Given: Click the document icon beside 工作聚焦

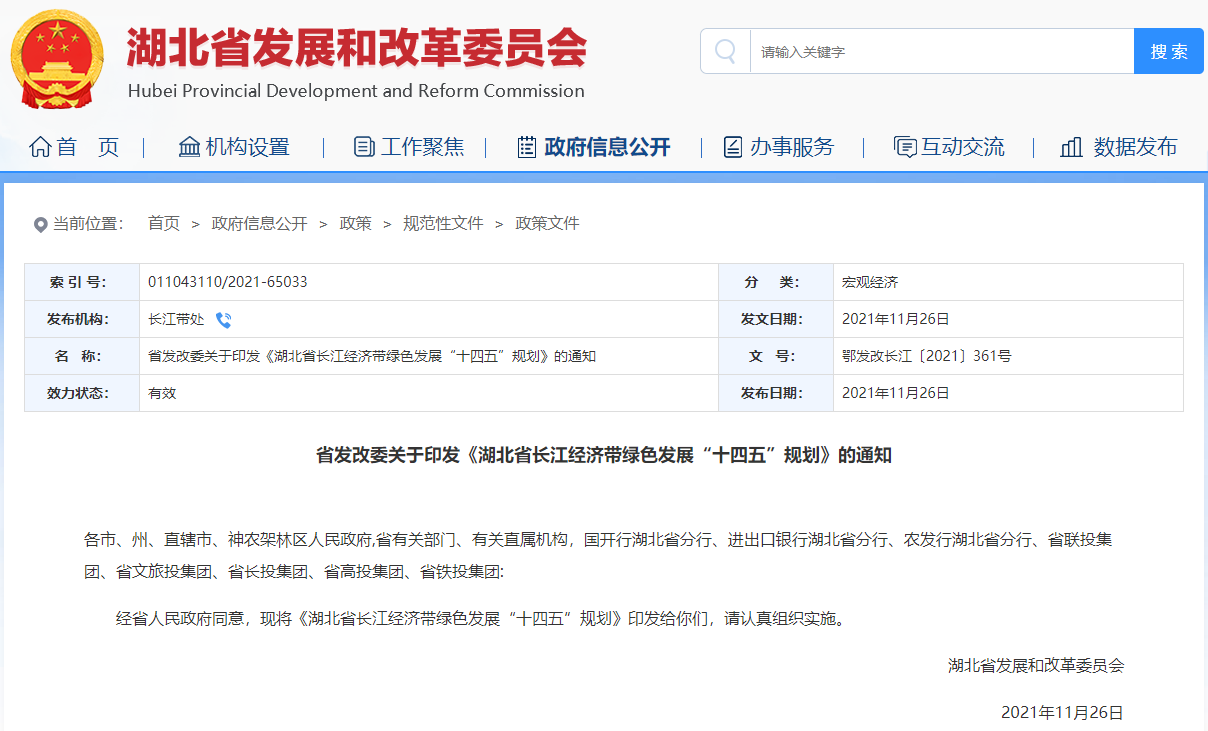Looking at the screenshot, I should 364,147.
